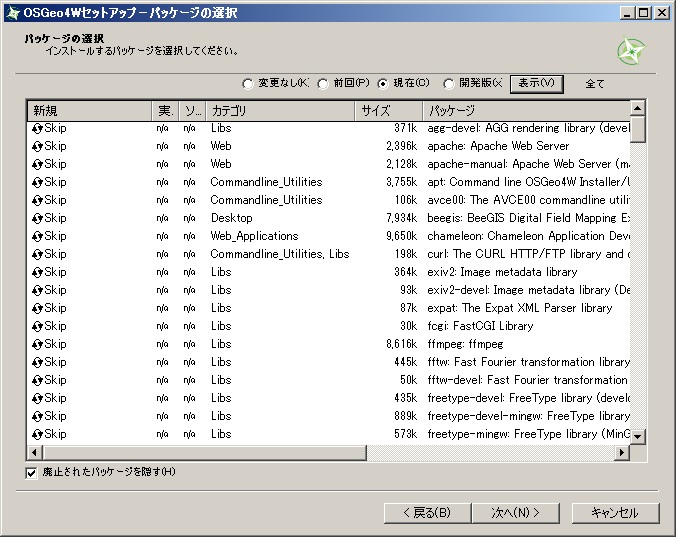Click the Skip cycle icon for curl package
676x537 pixels.
coord(37,254)
